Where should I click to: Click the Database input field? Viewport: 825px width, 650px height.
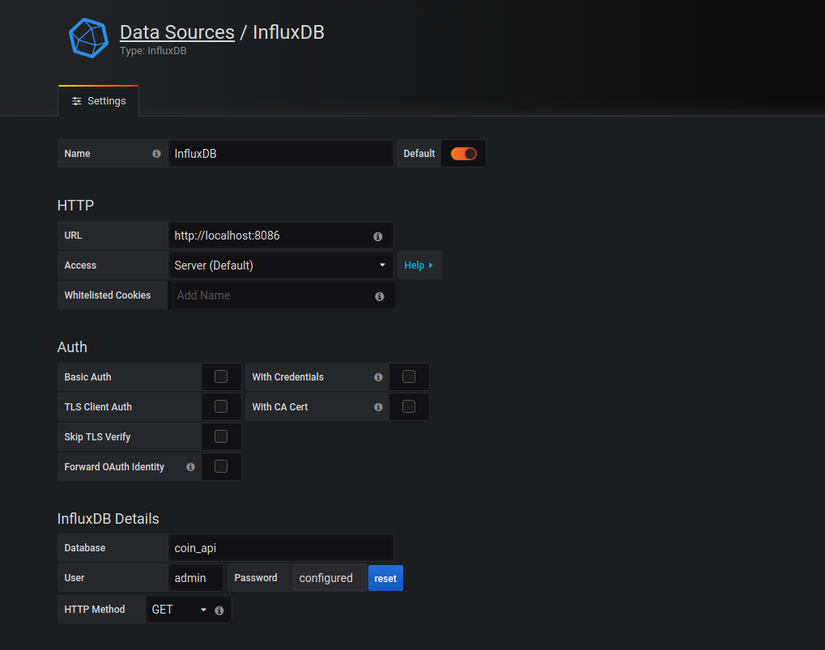(x=280, y=548)
